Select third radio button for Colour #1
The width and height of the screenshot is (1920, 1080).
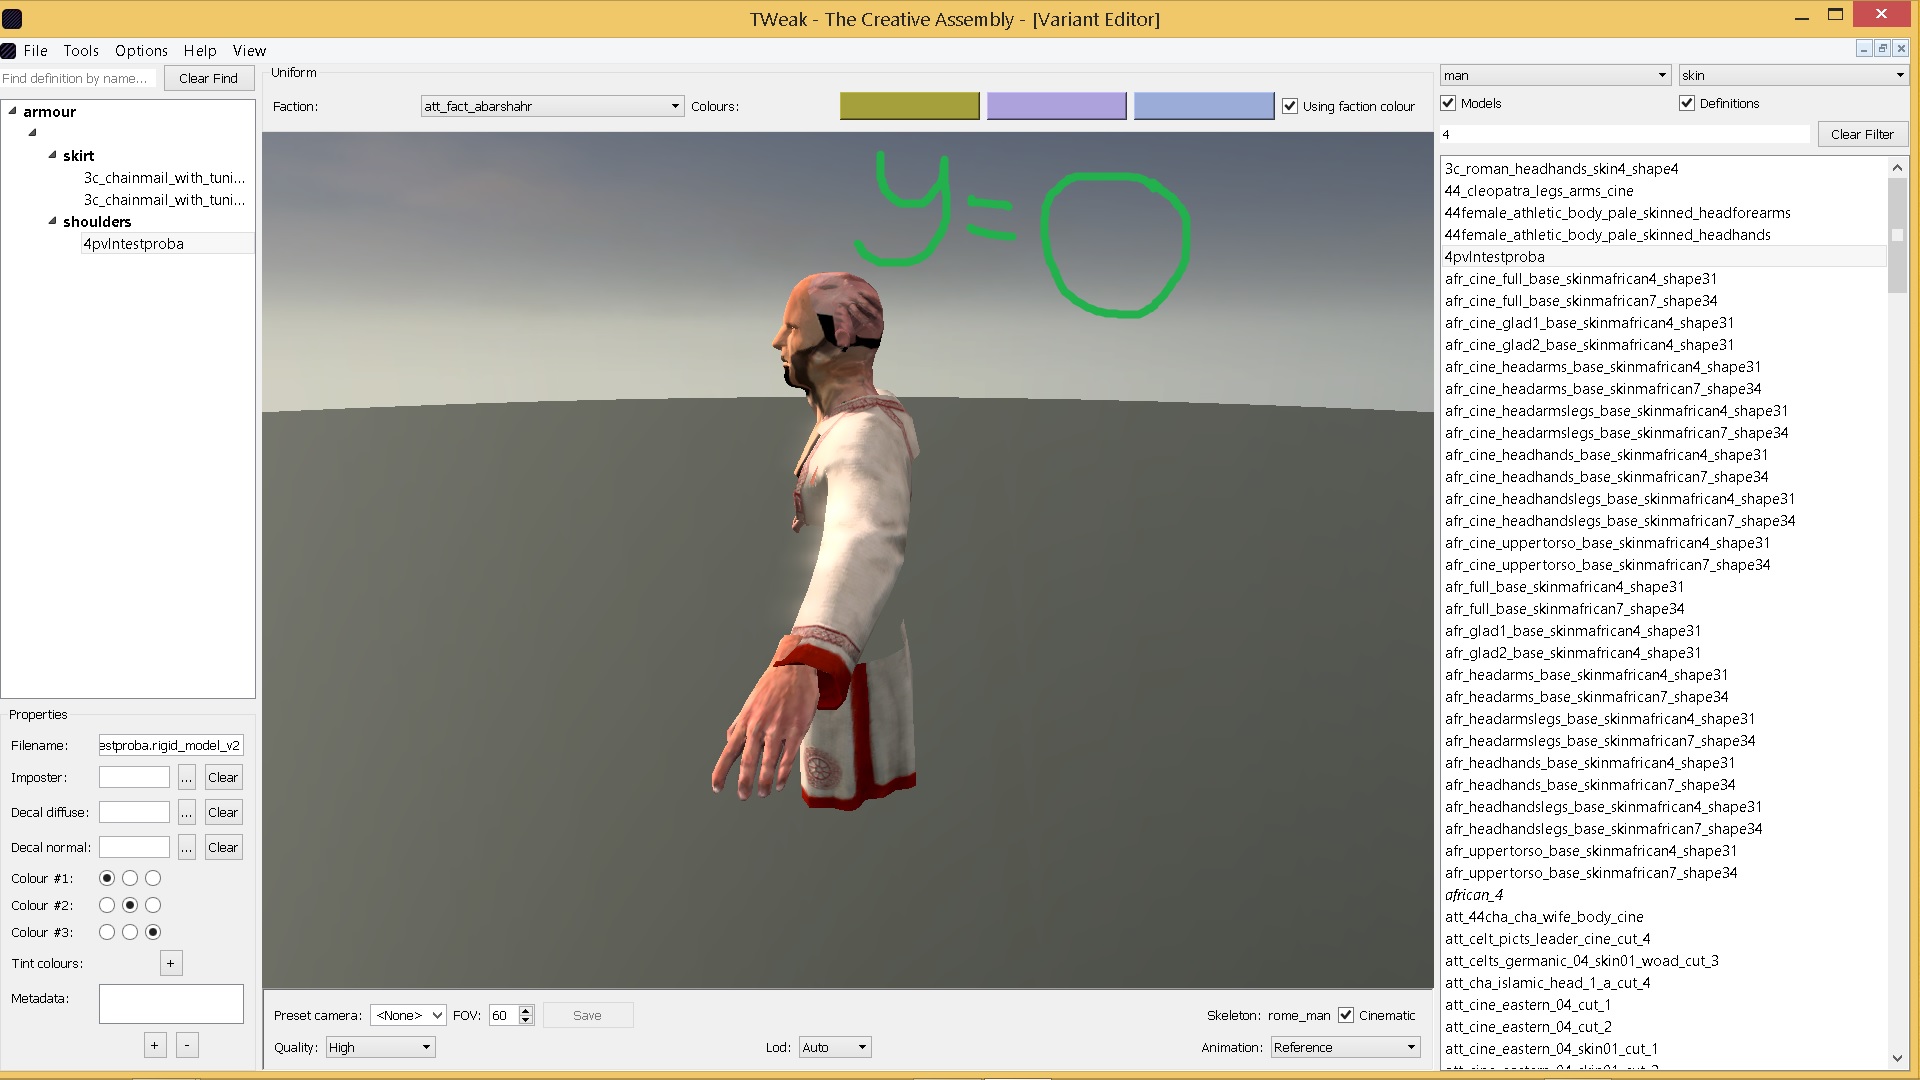pyautogui.click(x=153, y=878)
